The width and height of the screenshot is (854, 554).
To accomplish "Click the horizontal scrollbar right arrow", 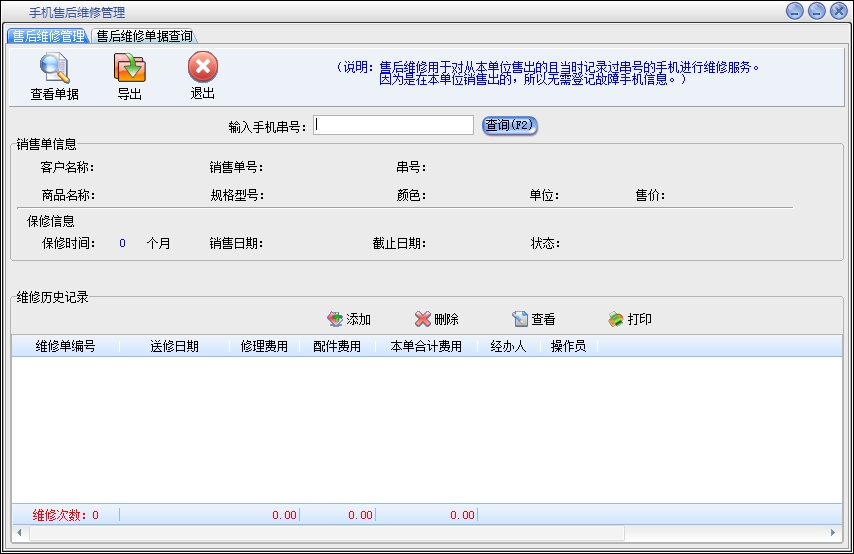I will click(x=834, y=532).
